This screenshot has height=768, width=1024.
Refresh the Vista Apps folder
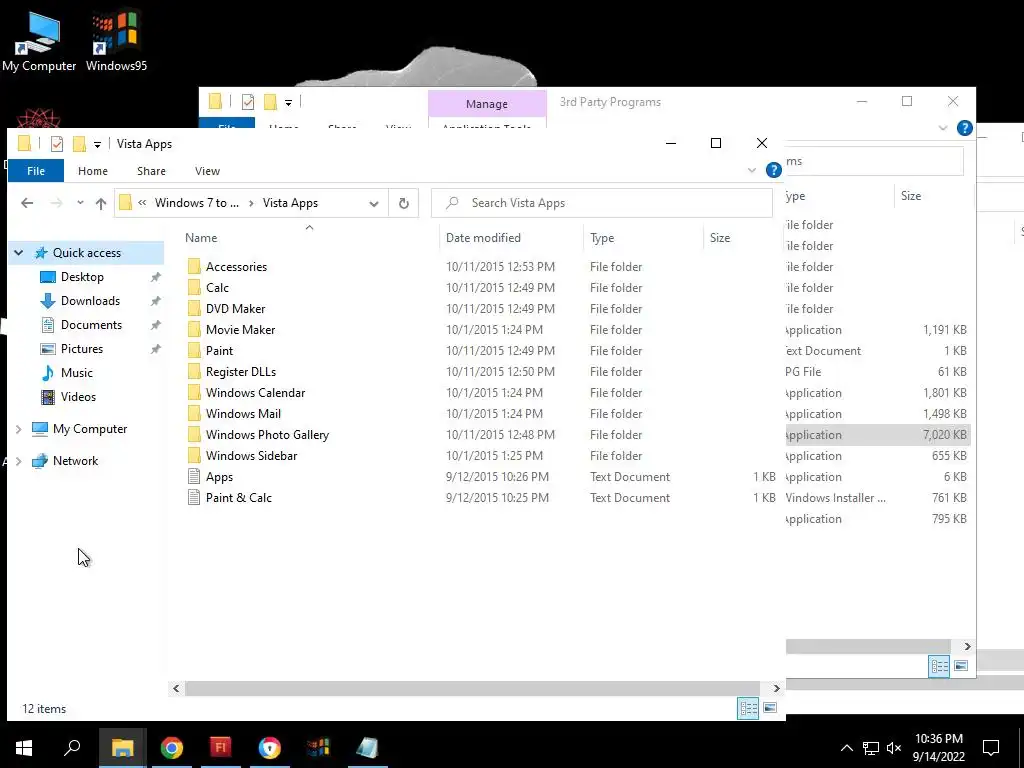point(404,203)
